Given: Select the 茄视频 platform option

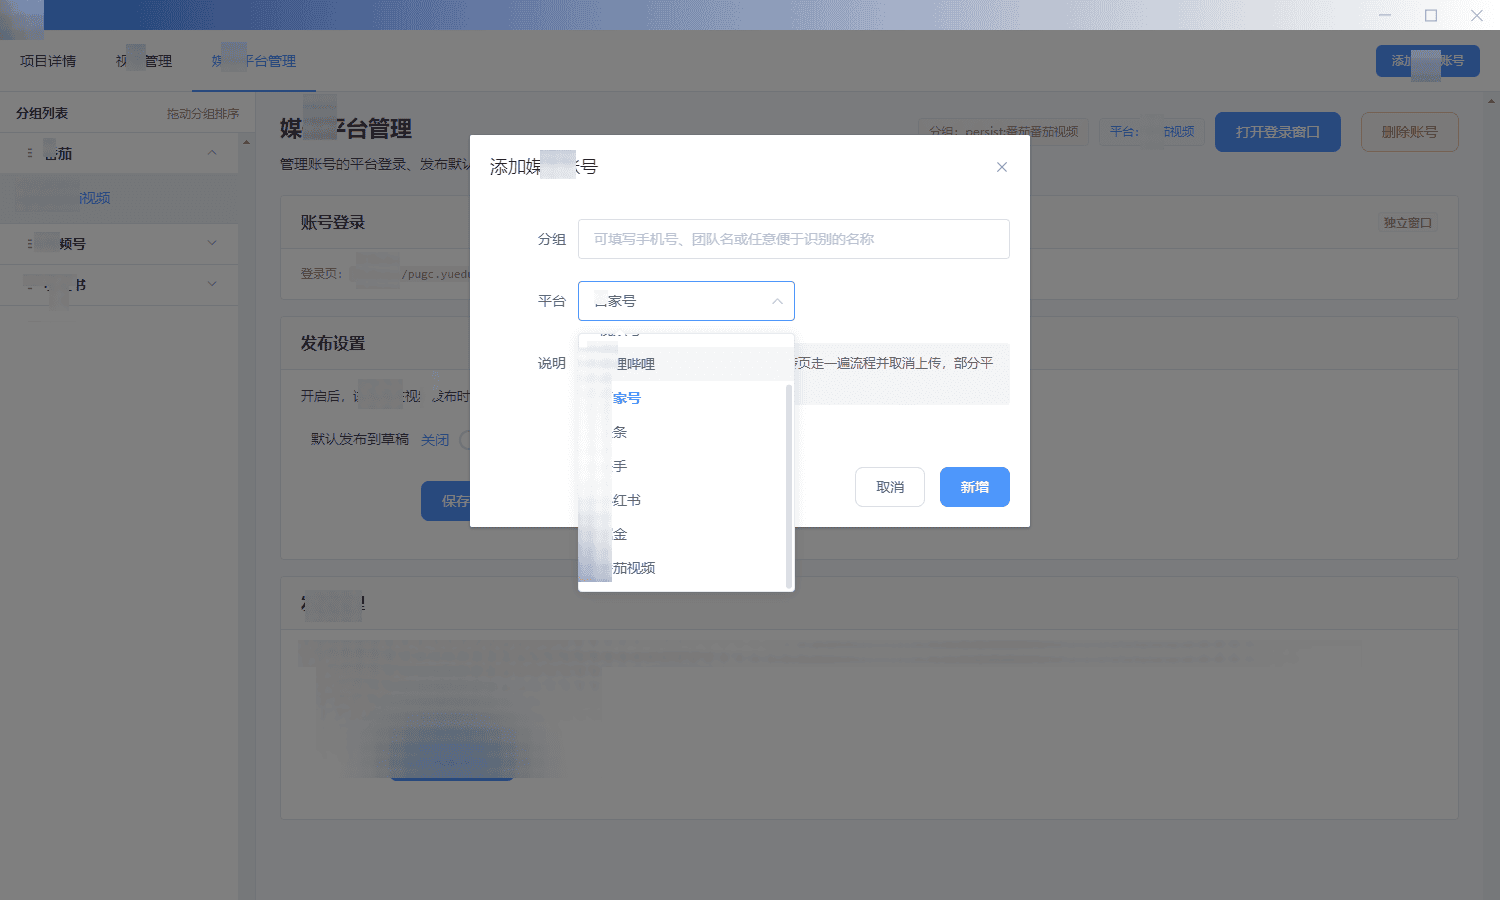Looking at the screenshot, I should [683, 568].
